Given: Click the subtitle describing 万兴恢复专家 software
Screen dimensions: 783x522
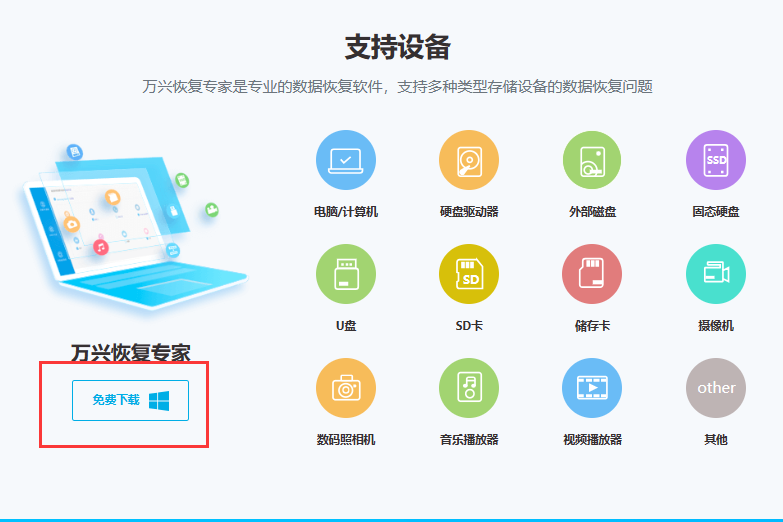Looking at the screenshot, I should 397,86.
